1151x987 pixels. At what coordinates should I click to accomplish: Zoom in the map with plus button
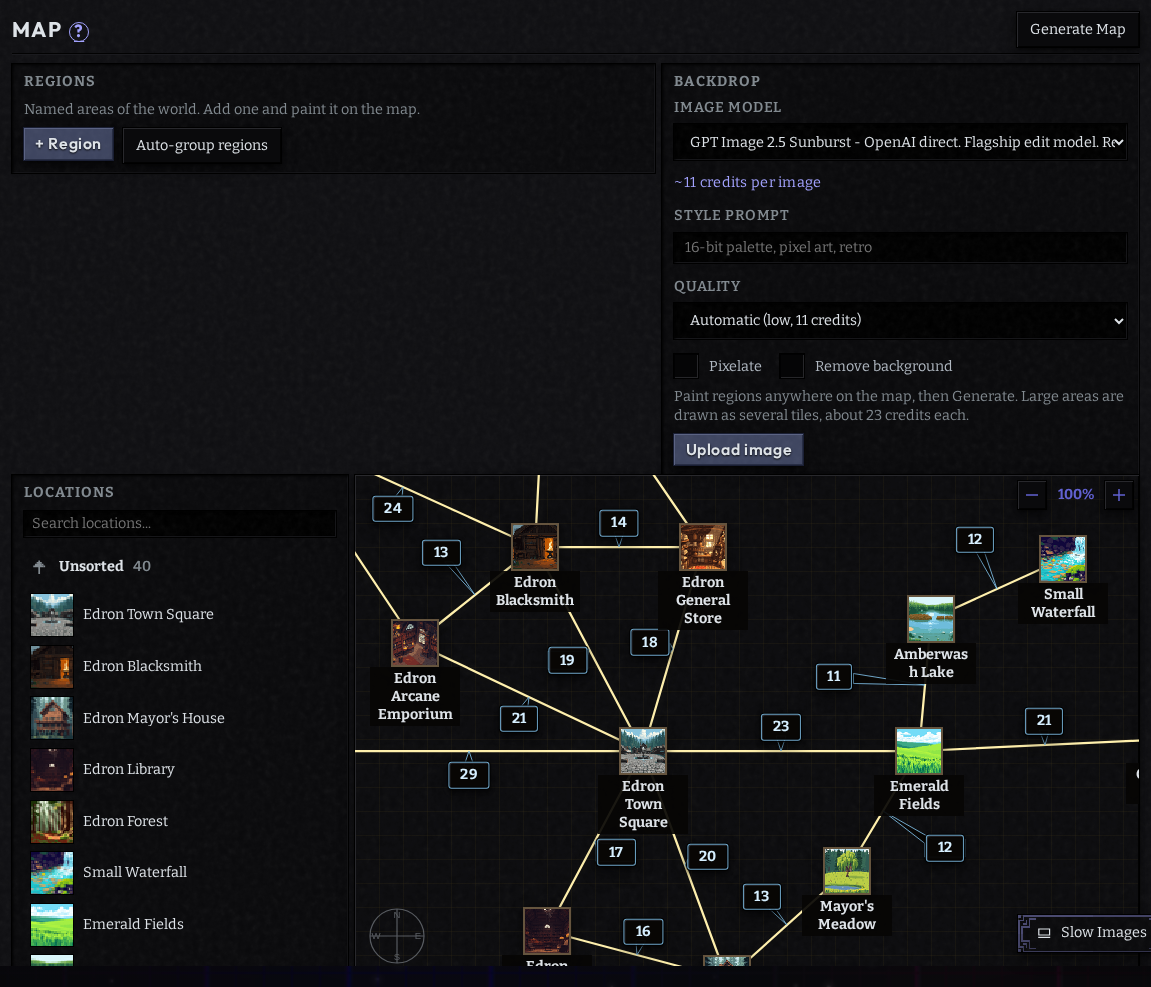point(1119,495)
